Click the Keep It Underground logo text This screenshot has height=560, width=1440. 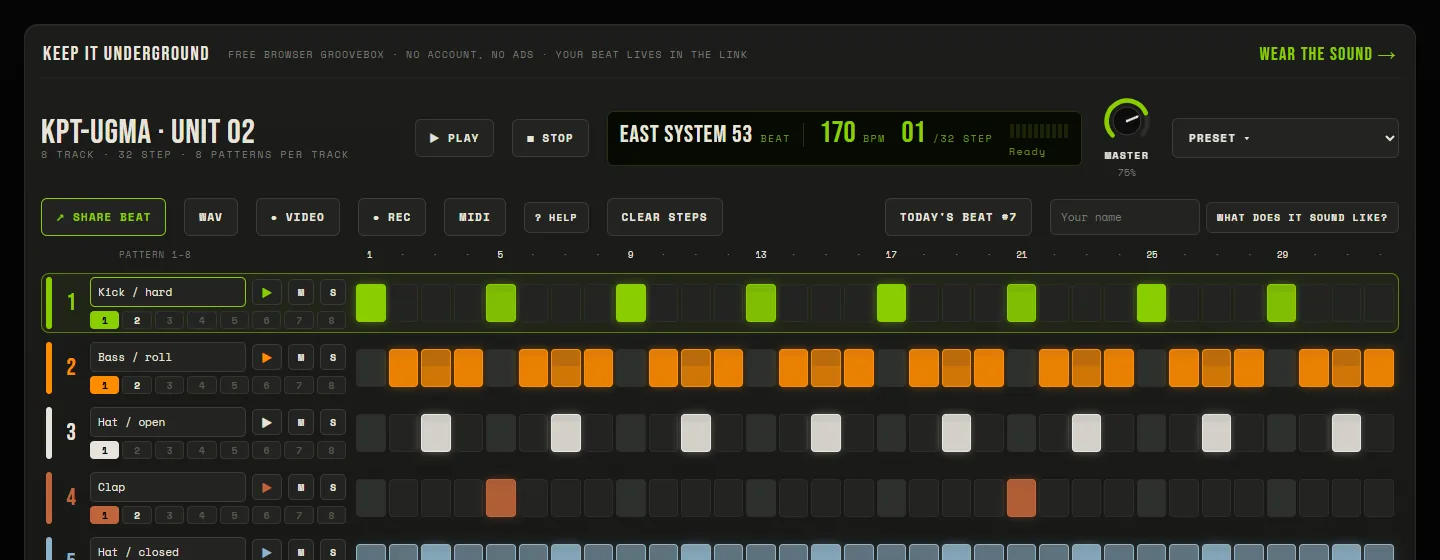126,54
